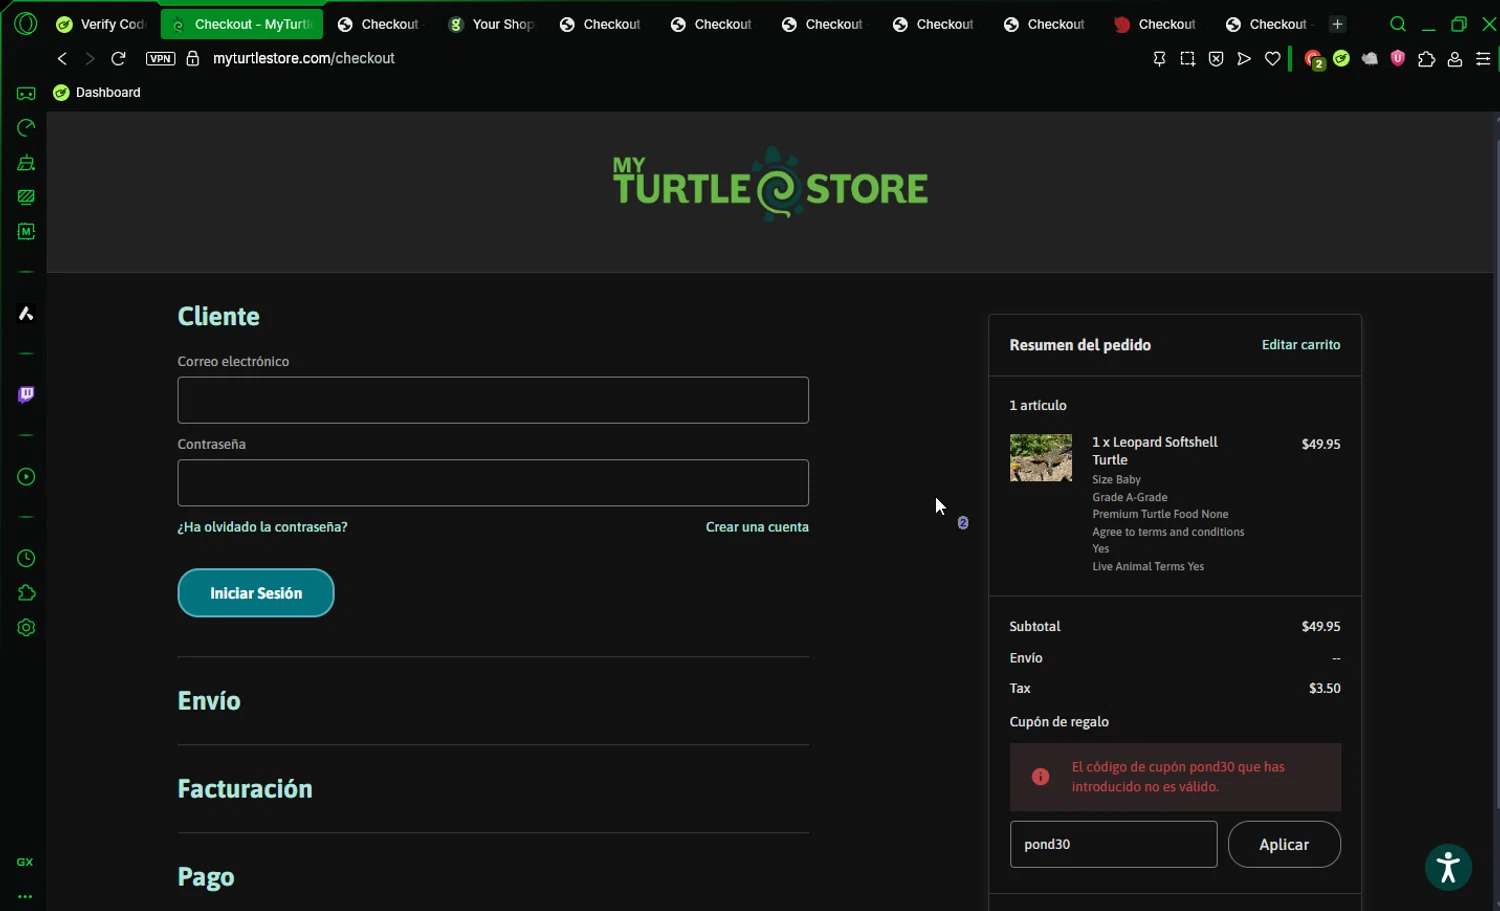Click the striped panel icon in the sidebar
The height and width of the screenshot is (911, 1500).
coord(26,197)
